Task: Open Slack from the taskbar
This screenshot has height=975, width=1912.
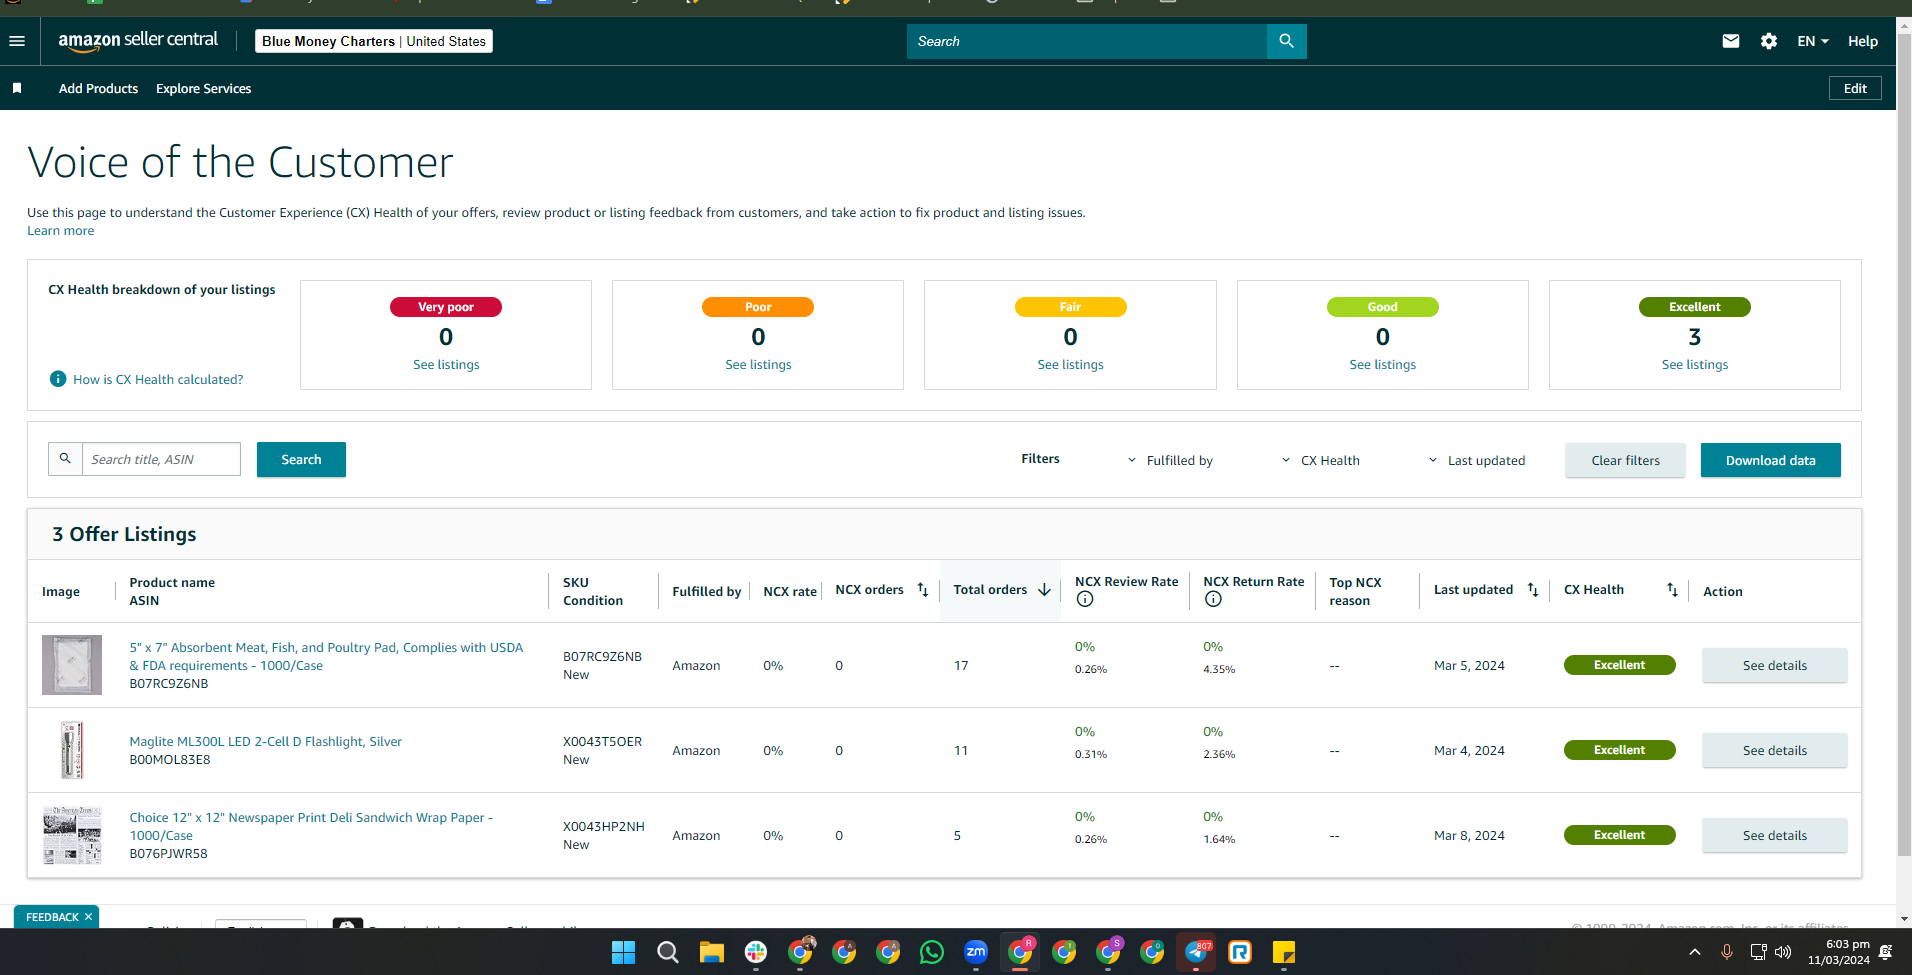Action: (x=755, y=952)
